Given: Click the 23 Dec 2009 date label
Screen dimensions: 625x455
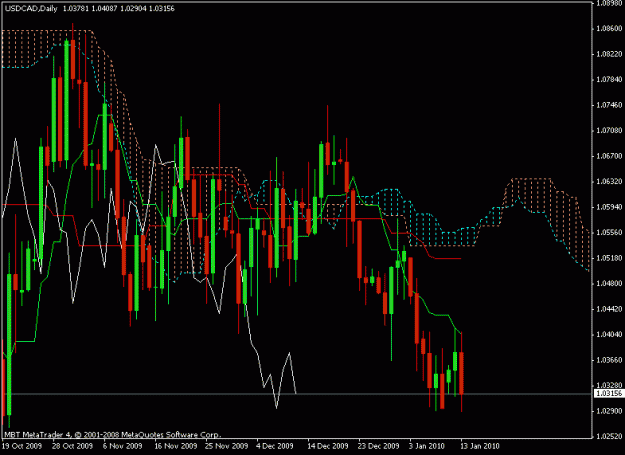Looking at the screenshot, I should pos(379,446).
